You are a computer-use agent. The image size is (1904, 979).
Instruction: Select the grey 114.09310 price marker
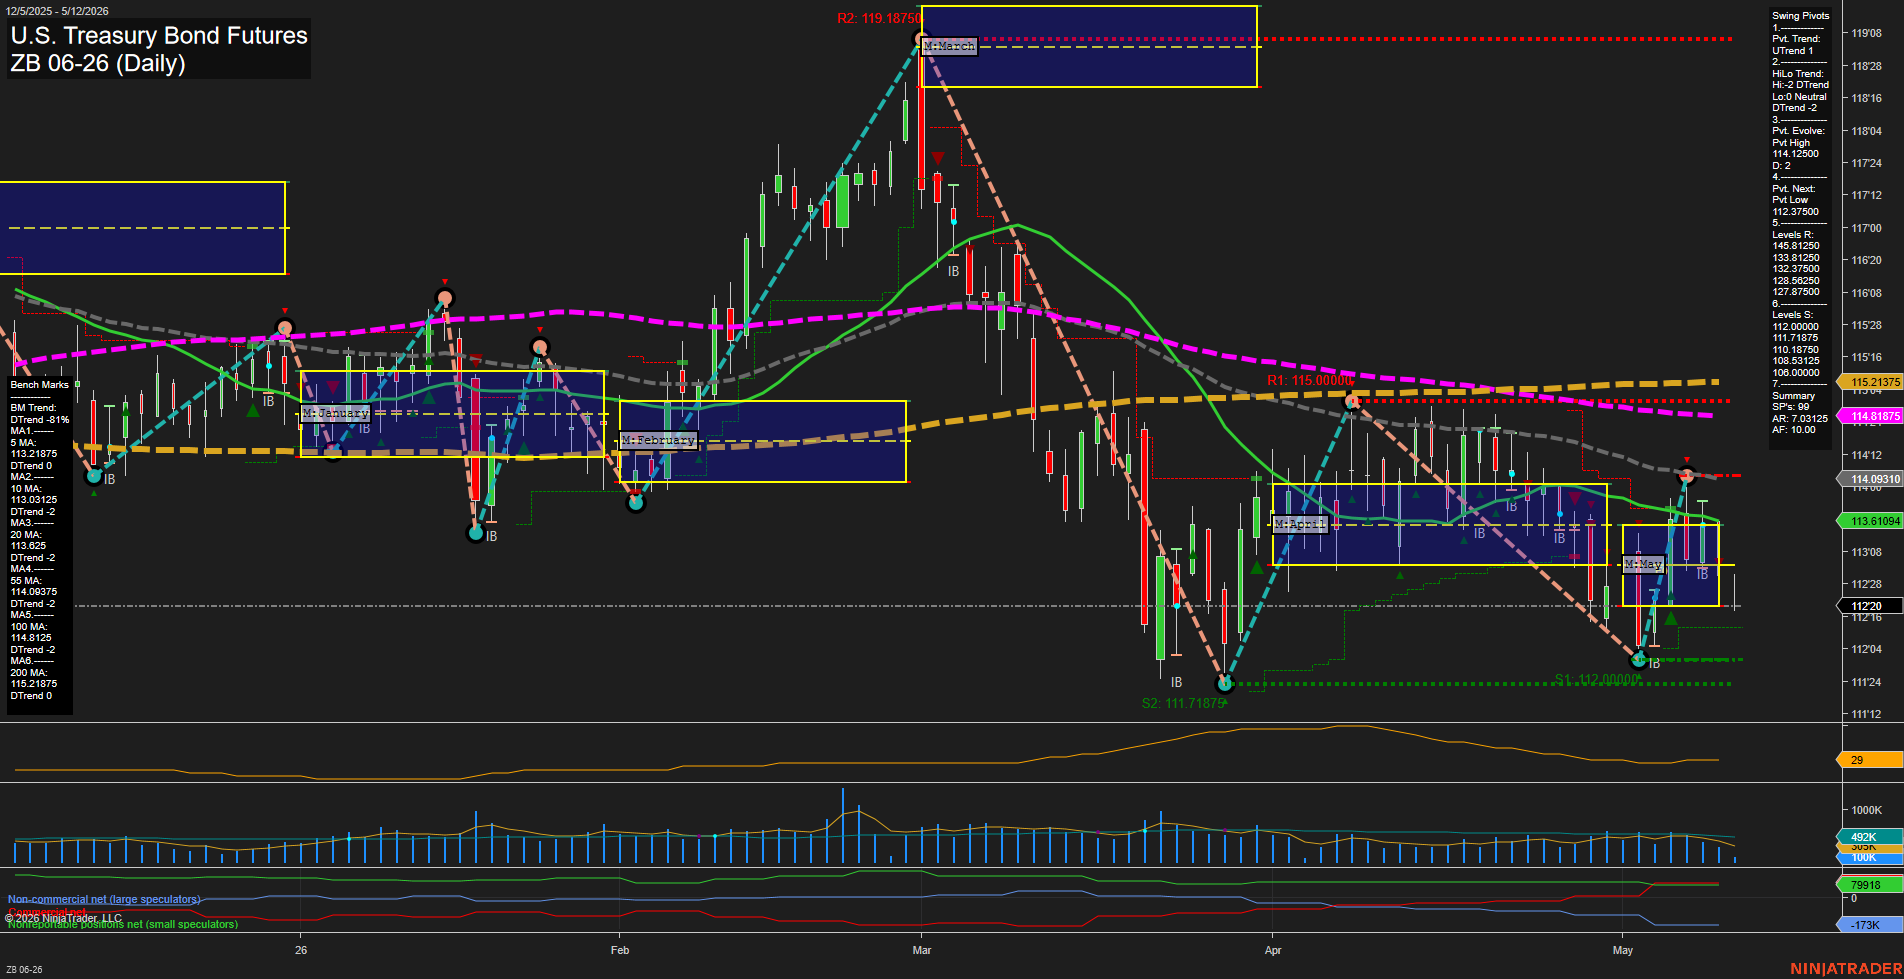(1870, 479)
